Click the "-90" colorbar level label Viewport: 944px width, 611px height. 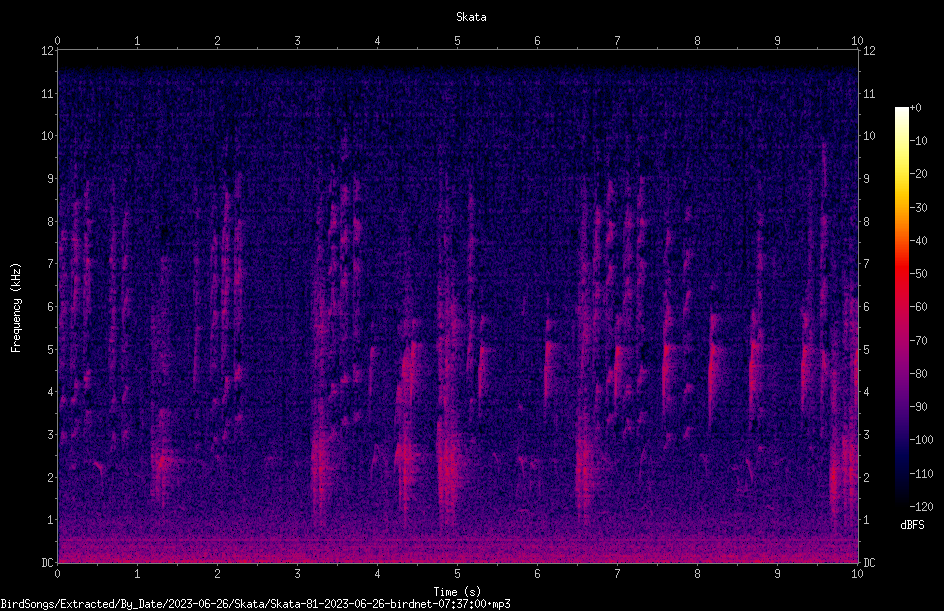(x=919, y=407)
